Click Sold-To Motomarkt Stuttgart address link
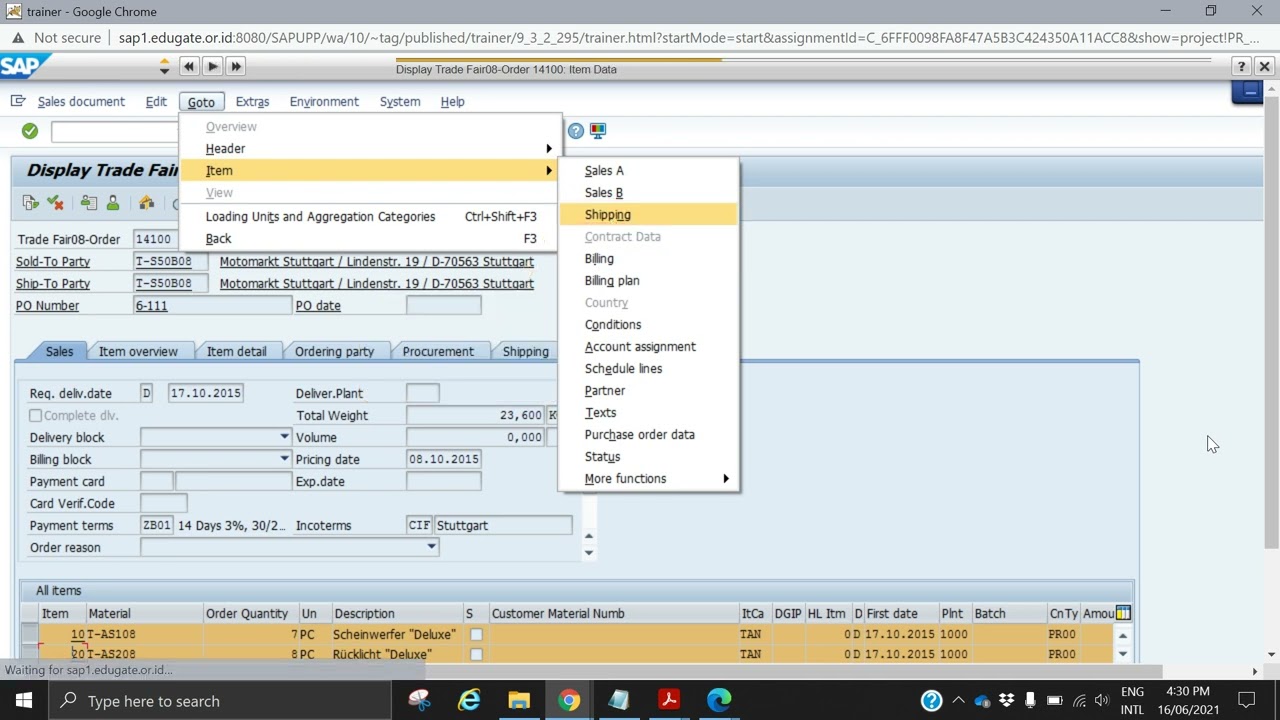1280x720 pixels. pyautogui.click(x=377, y=261)
